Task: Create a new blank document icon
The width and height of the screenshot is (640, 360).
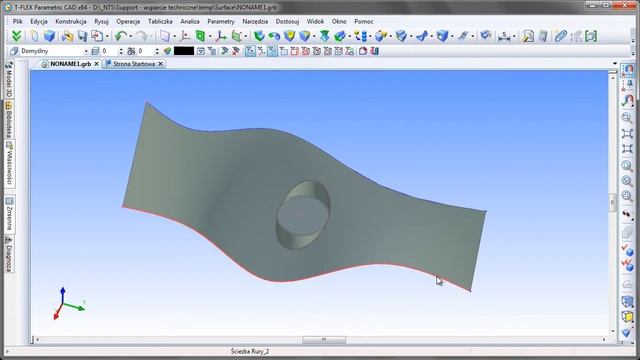Action: tap(34, 36)
